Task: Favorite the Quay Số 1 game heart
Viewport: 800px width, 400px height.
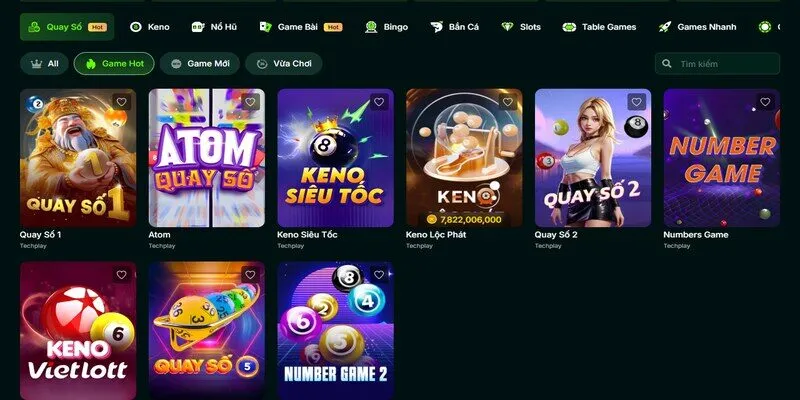Action: click(121, 102)
